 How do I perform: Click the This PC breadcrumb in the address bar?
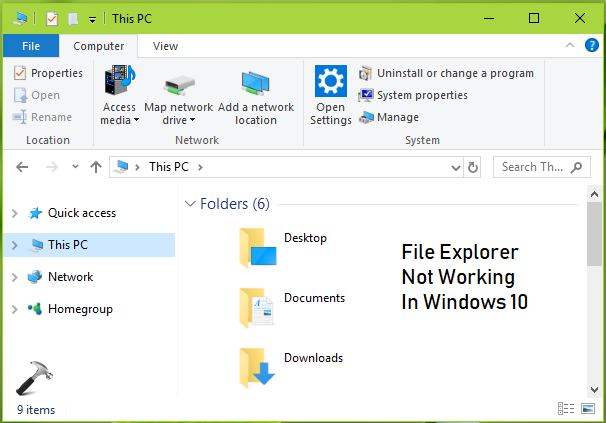click(x=169, y=167)
